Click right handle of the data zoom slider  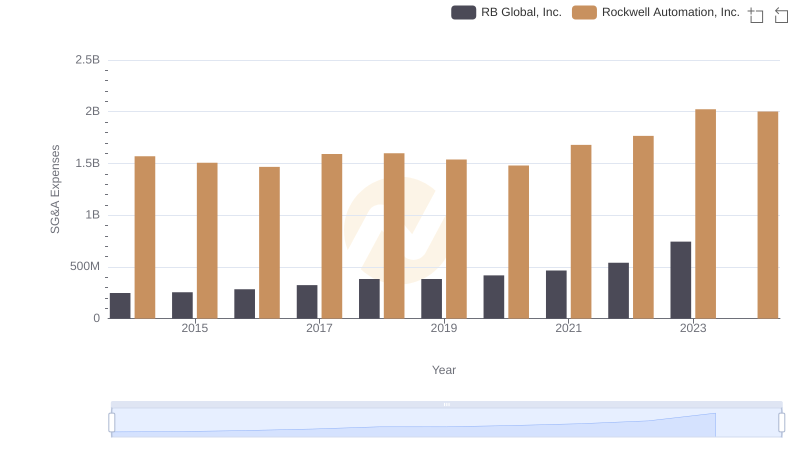point(781,422)
